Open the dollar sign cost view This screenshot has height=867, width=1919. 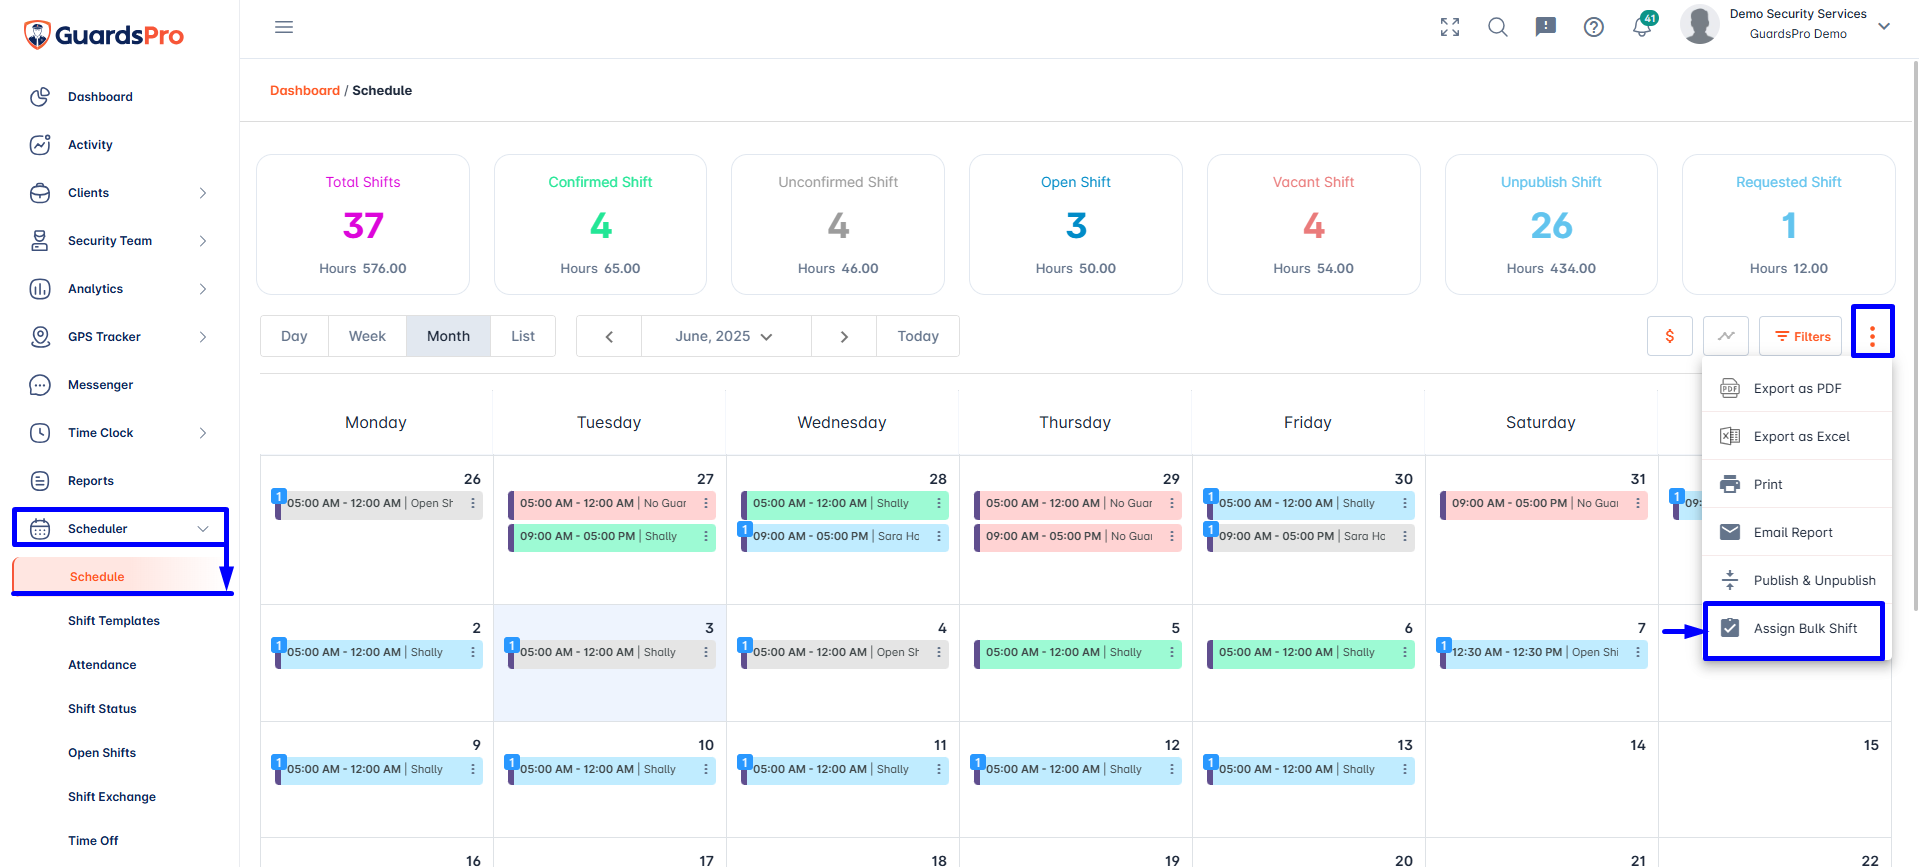point(1670,336)
